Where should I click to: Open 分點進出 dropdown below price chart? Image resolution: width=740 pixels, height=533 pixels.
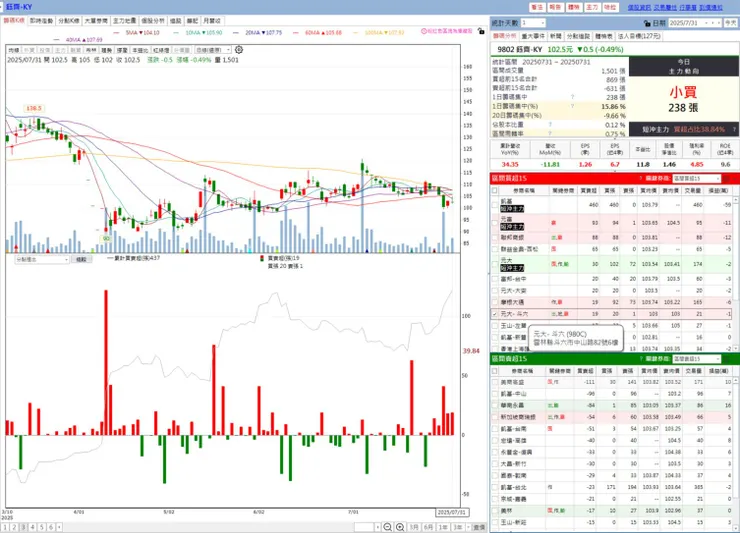(x=42, y=260)
